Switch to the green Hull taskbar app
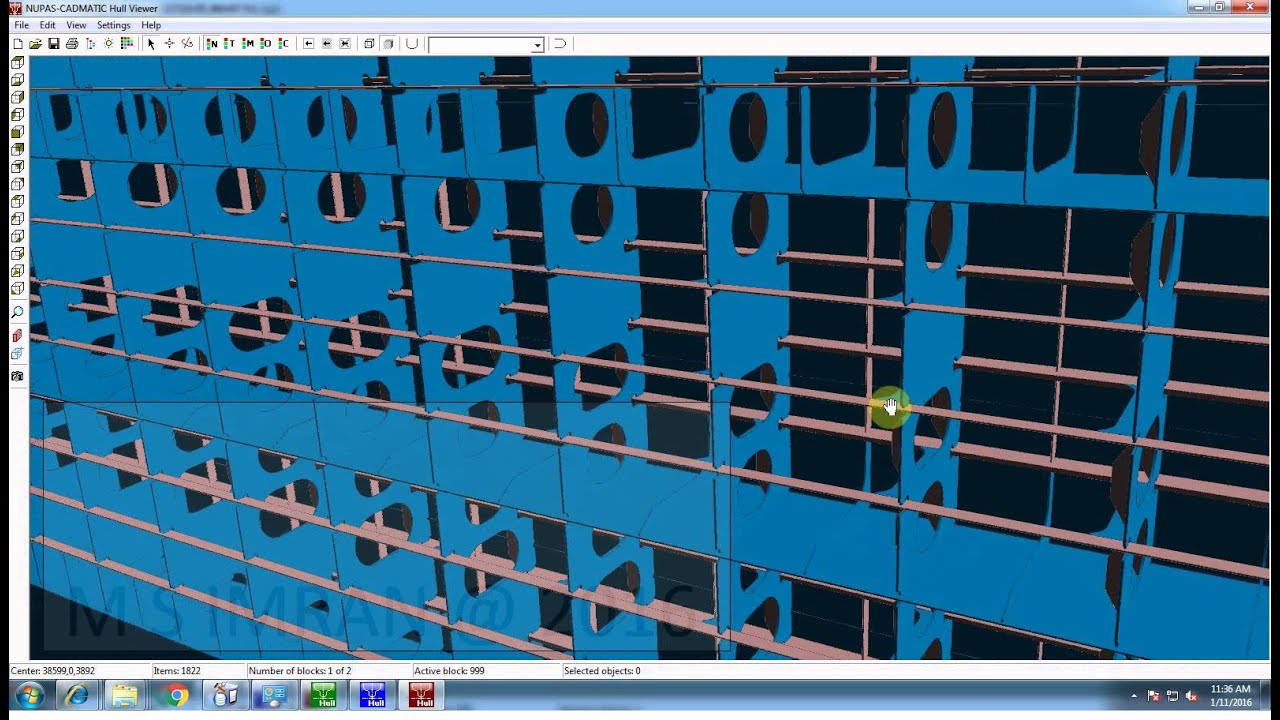Viewport: 1280px width, 720px height. [323, 696]
